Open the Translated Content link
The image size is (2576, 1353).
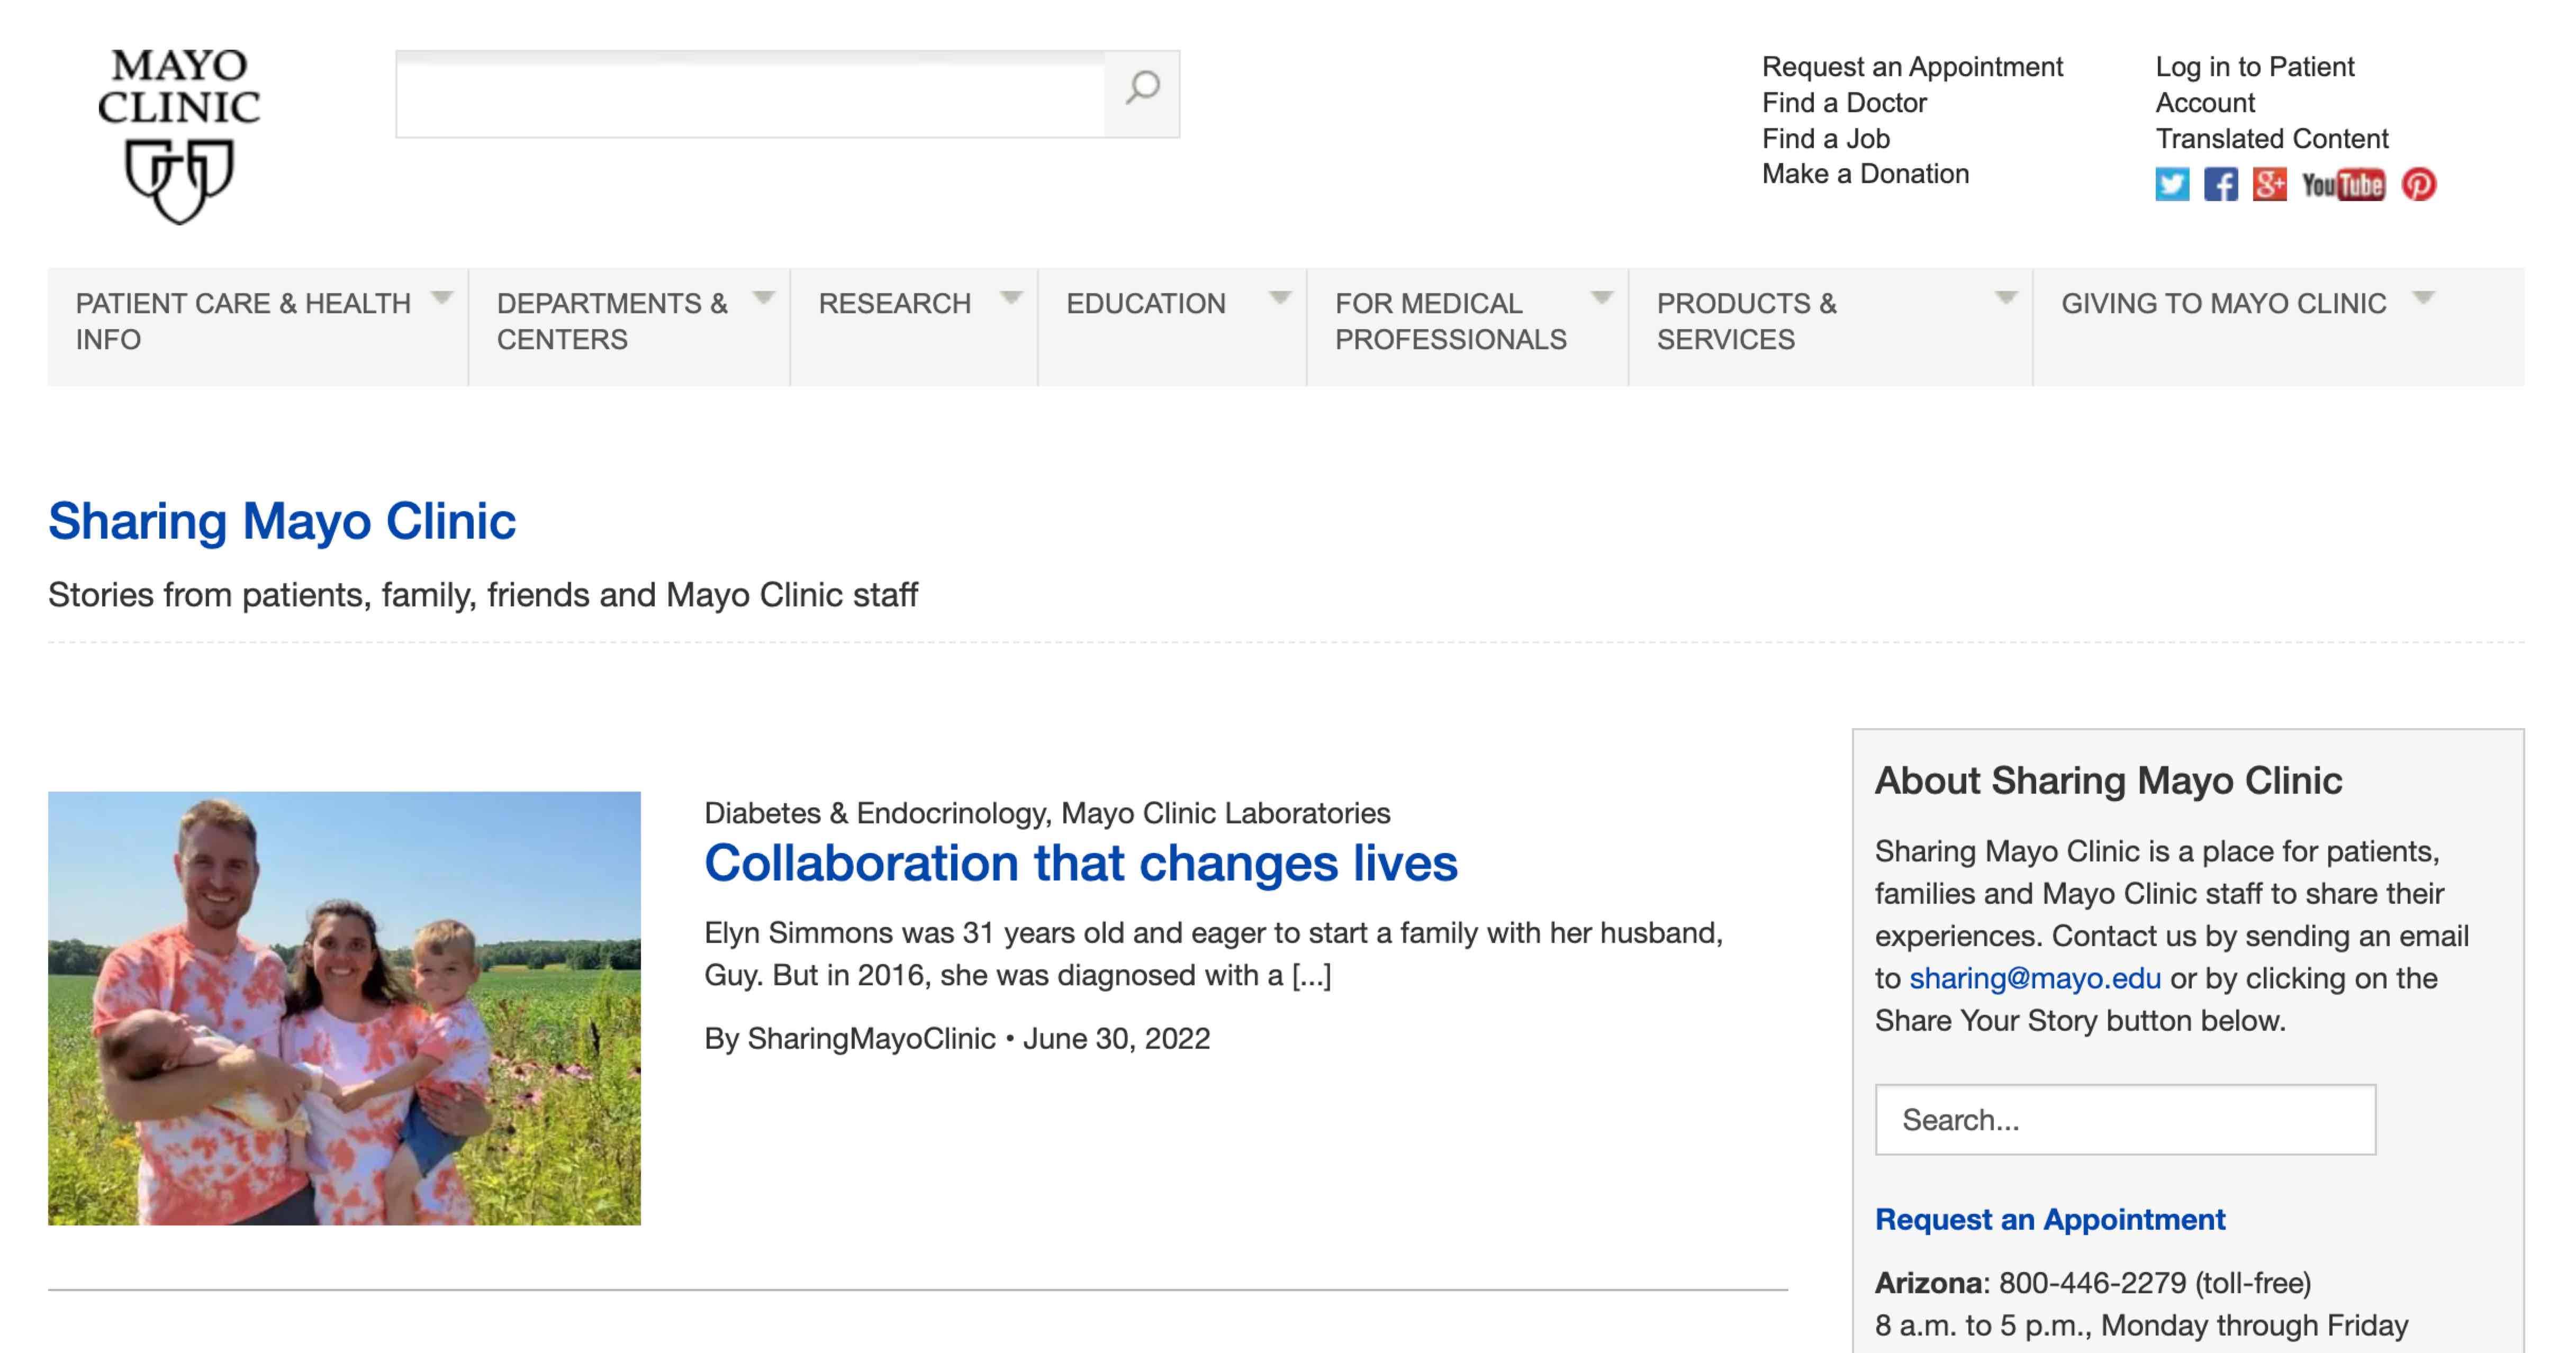[x=2271, y=138]
